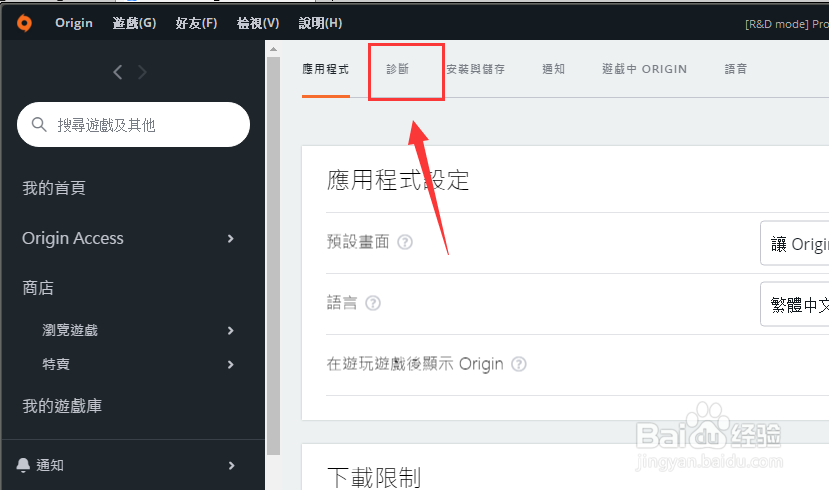The image size is (829, 490).
Task: Click the notification bell icon
Action: click(23, 465)
